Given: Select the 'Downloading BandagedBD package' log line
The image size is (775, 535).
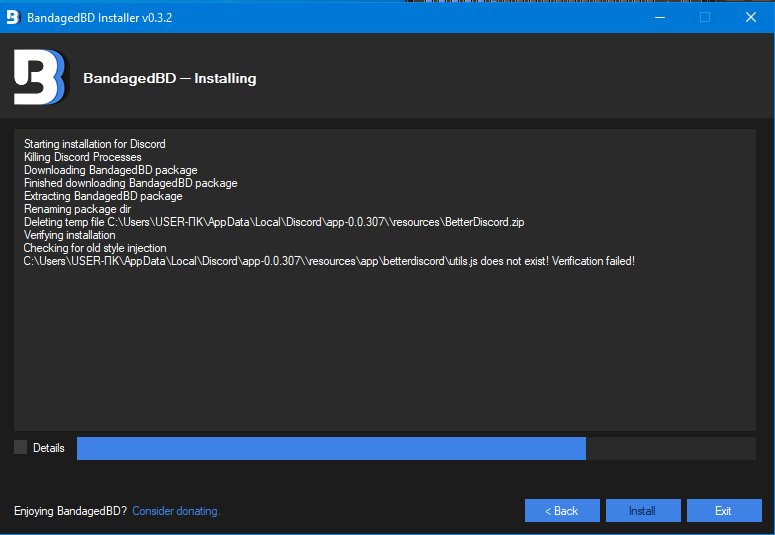Looking at the screenshot, I should (111, 170).
